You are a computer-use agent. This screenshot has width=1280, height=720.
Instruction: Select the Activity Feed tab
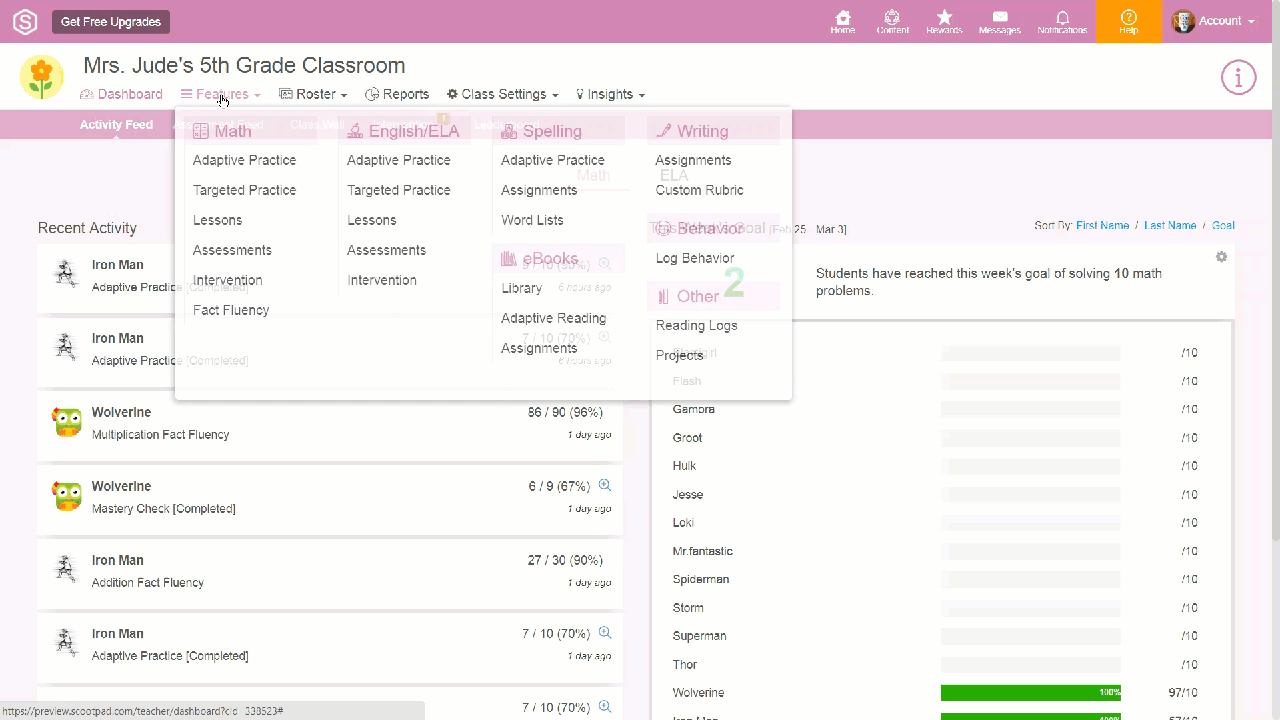point(116,125)
